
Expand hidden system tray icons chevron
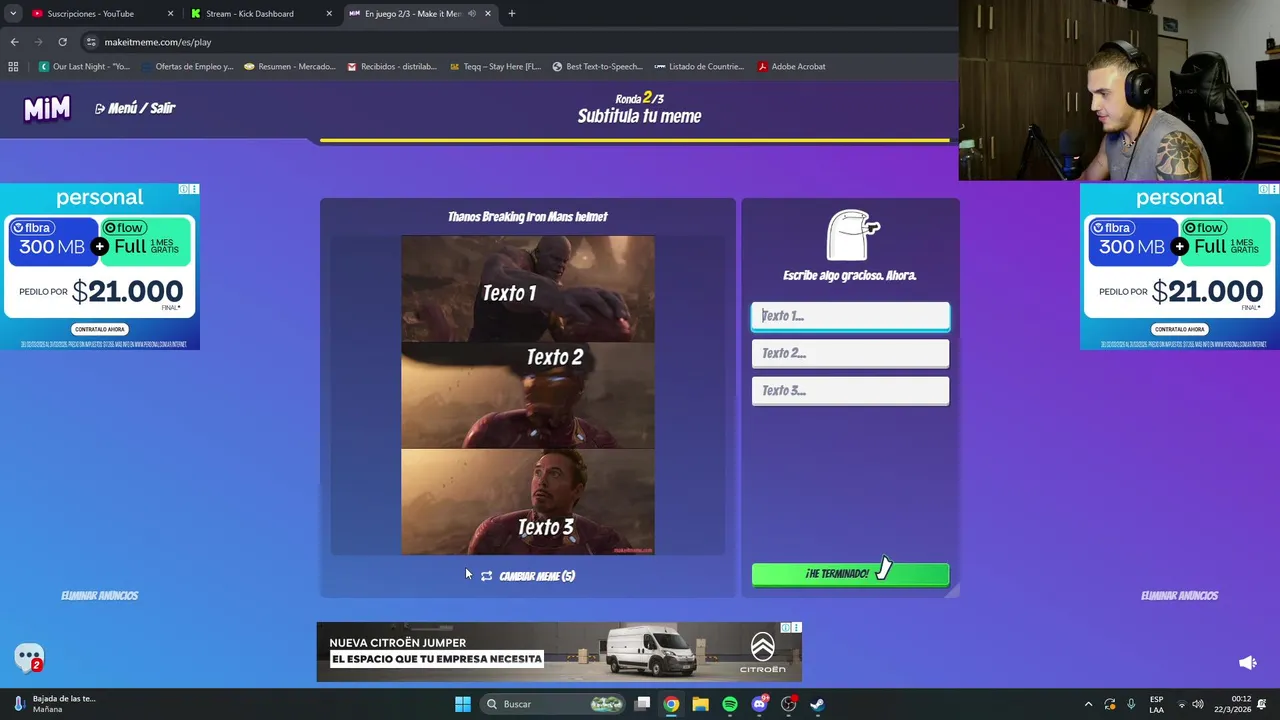click(x=1088, y=704)
